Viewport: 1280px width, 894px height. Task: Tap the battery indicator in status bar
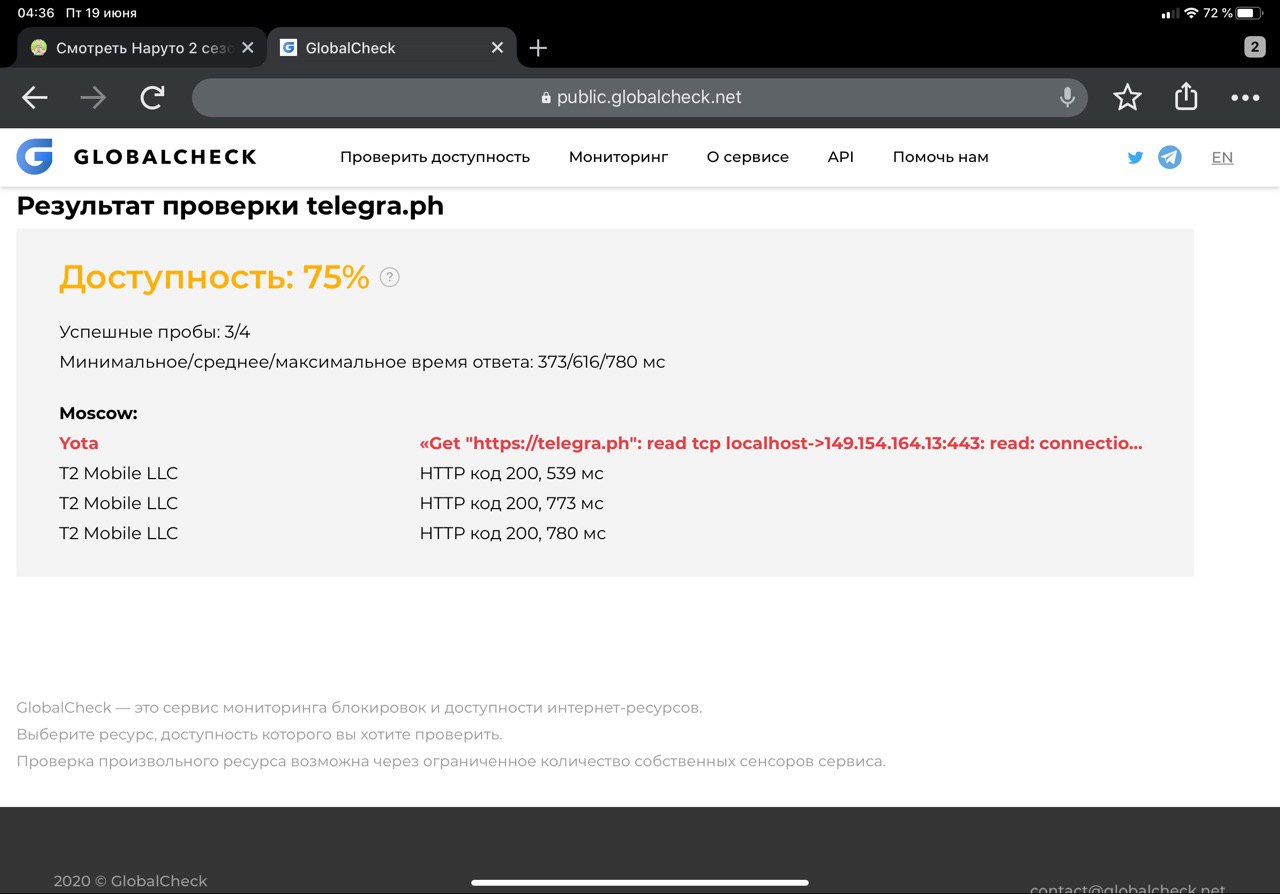pos(1249,13)
